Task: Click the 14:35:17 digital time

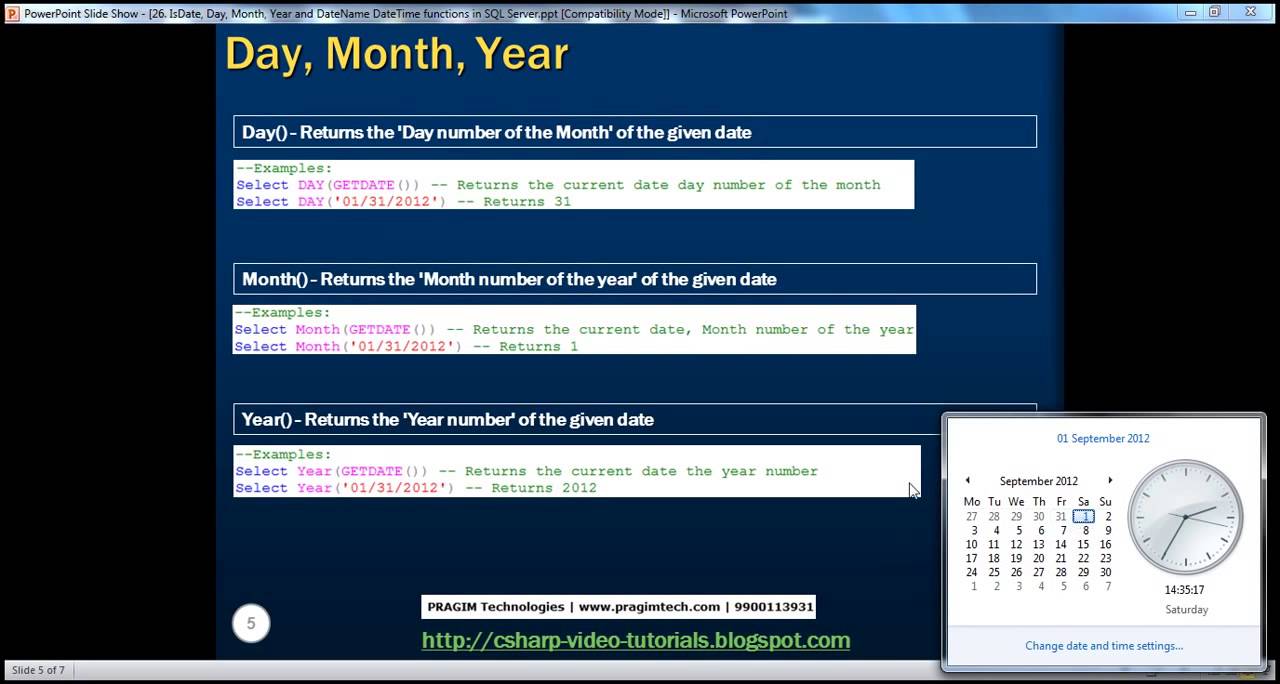Action: tap(1185, 590)
